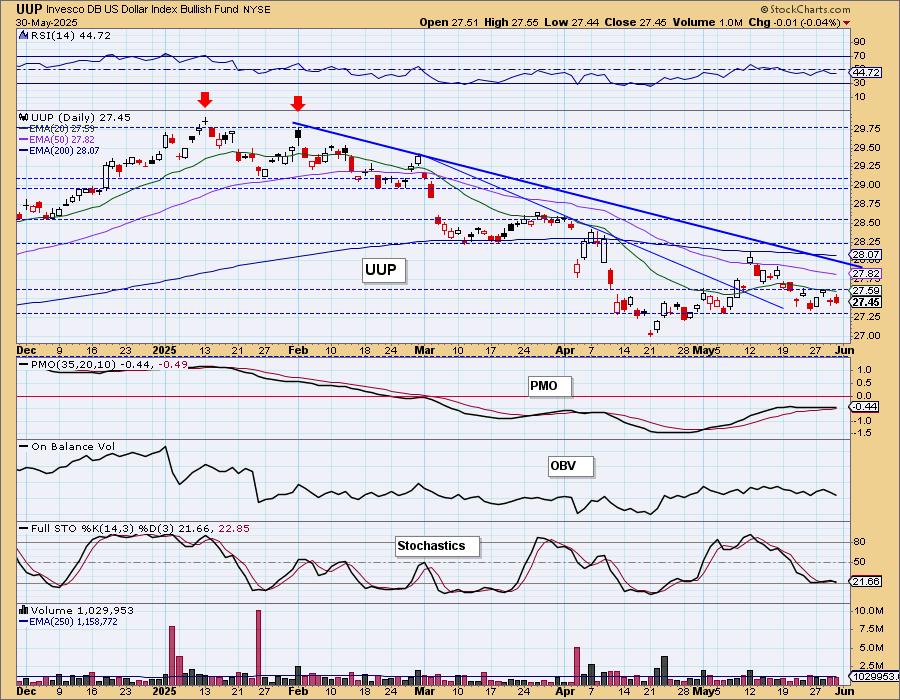
Task: Click the purple EMA(50) legend line swatch
Action: pyautogui.click(x=24, y=139)
